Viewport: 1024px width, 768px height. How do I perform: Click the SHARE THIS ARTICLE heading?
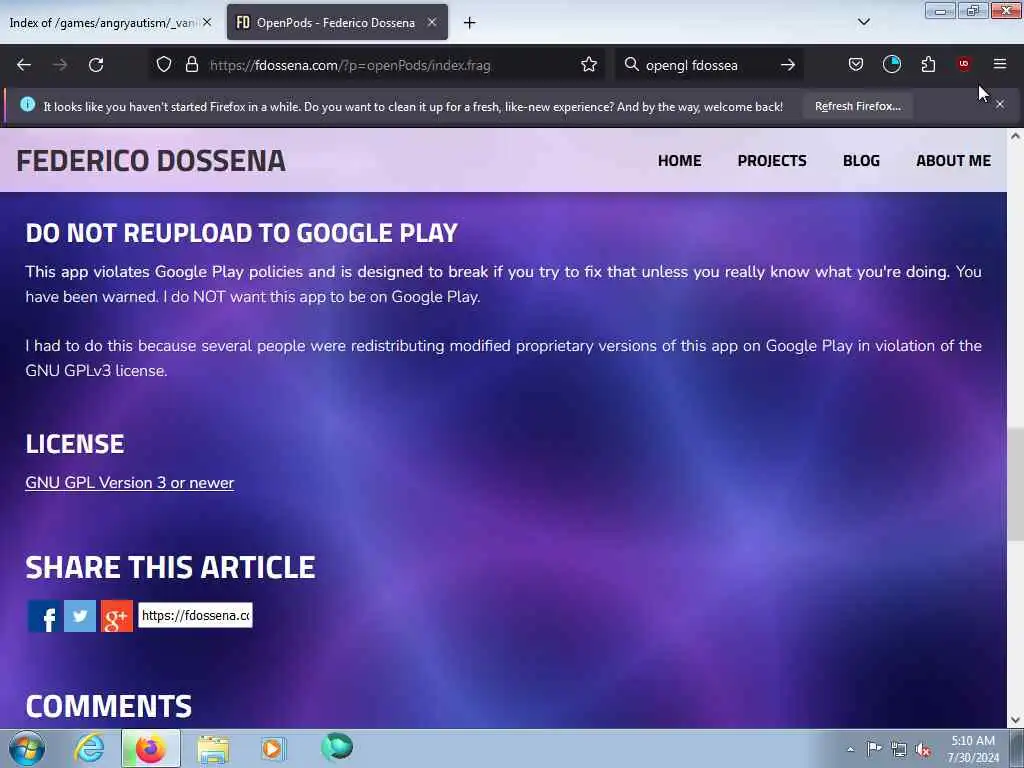(170, 567)
